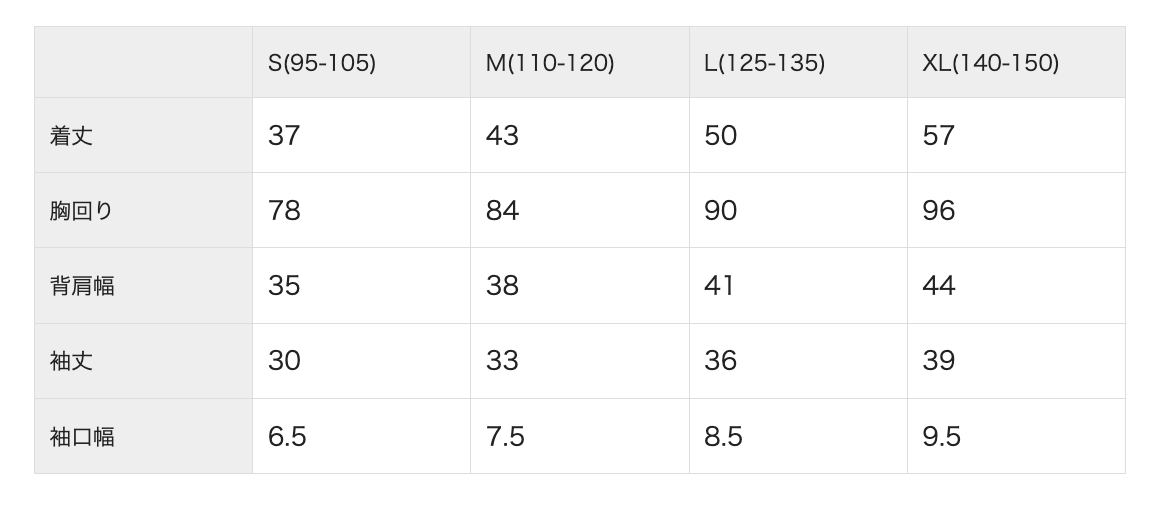The height and width of the screenshot is (510, 1170).
Task: Select the cell with value 50
Action: point(720,136)
